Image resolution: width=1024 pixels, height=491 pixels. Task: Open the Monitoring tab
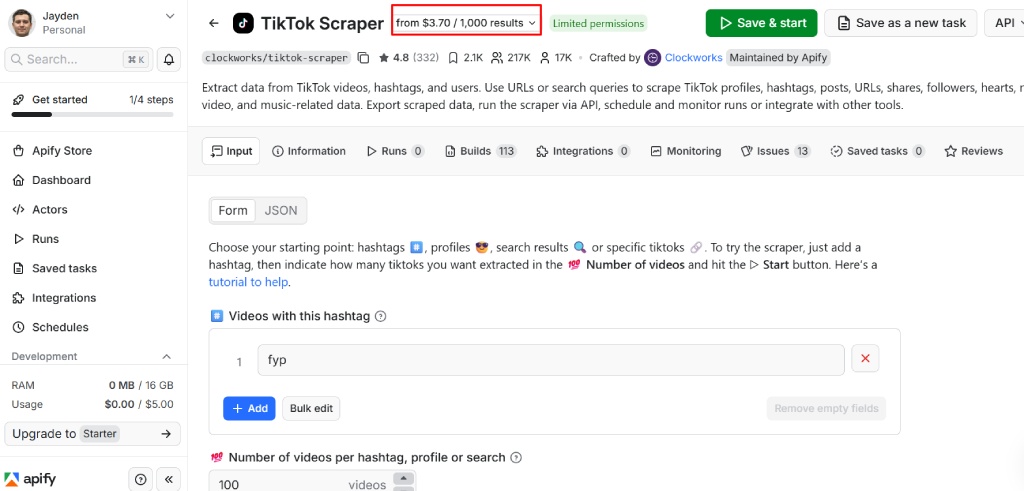point(686,151)
